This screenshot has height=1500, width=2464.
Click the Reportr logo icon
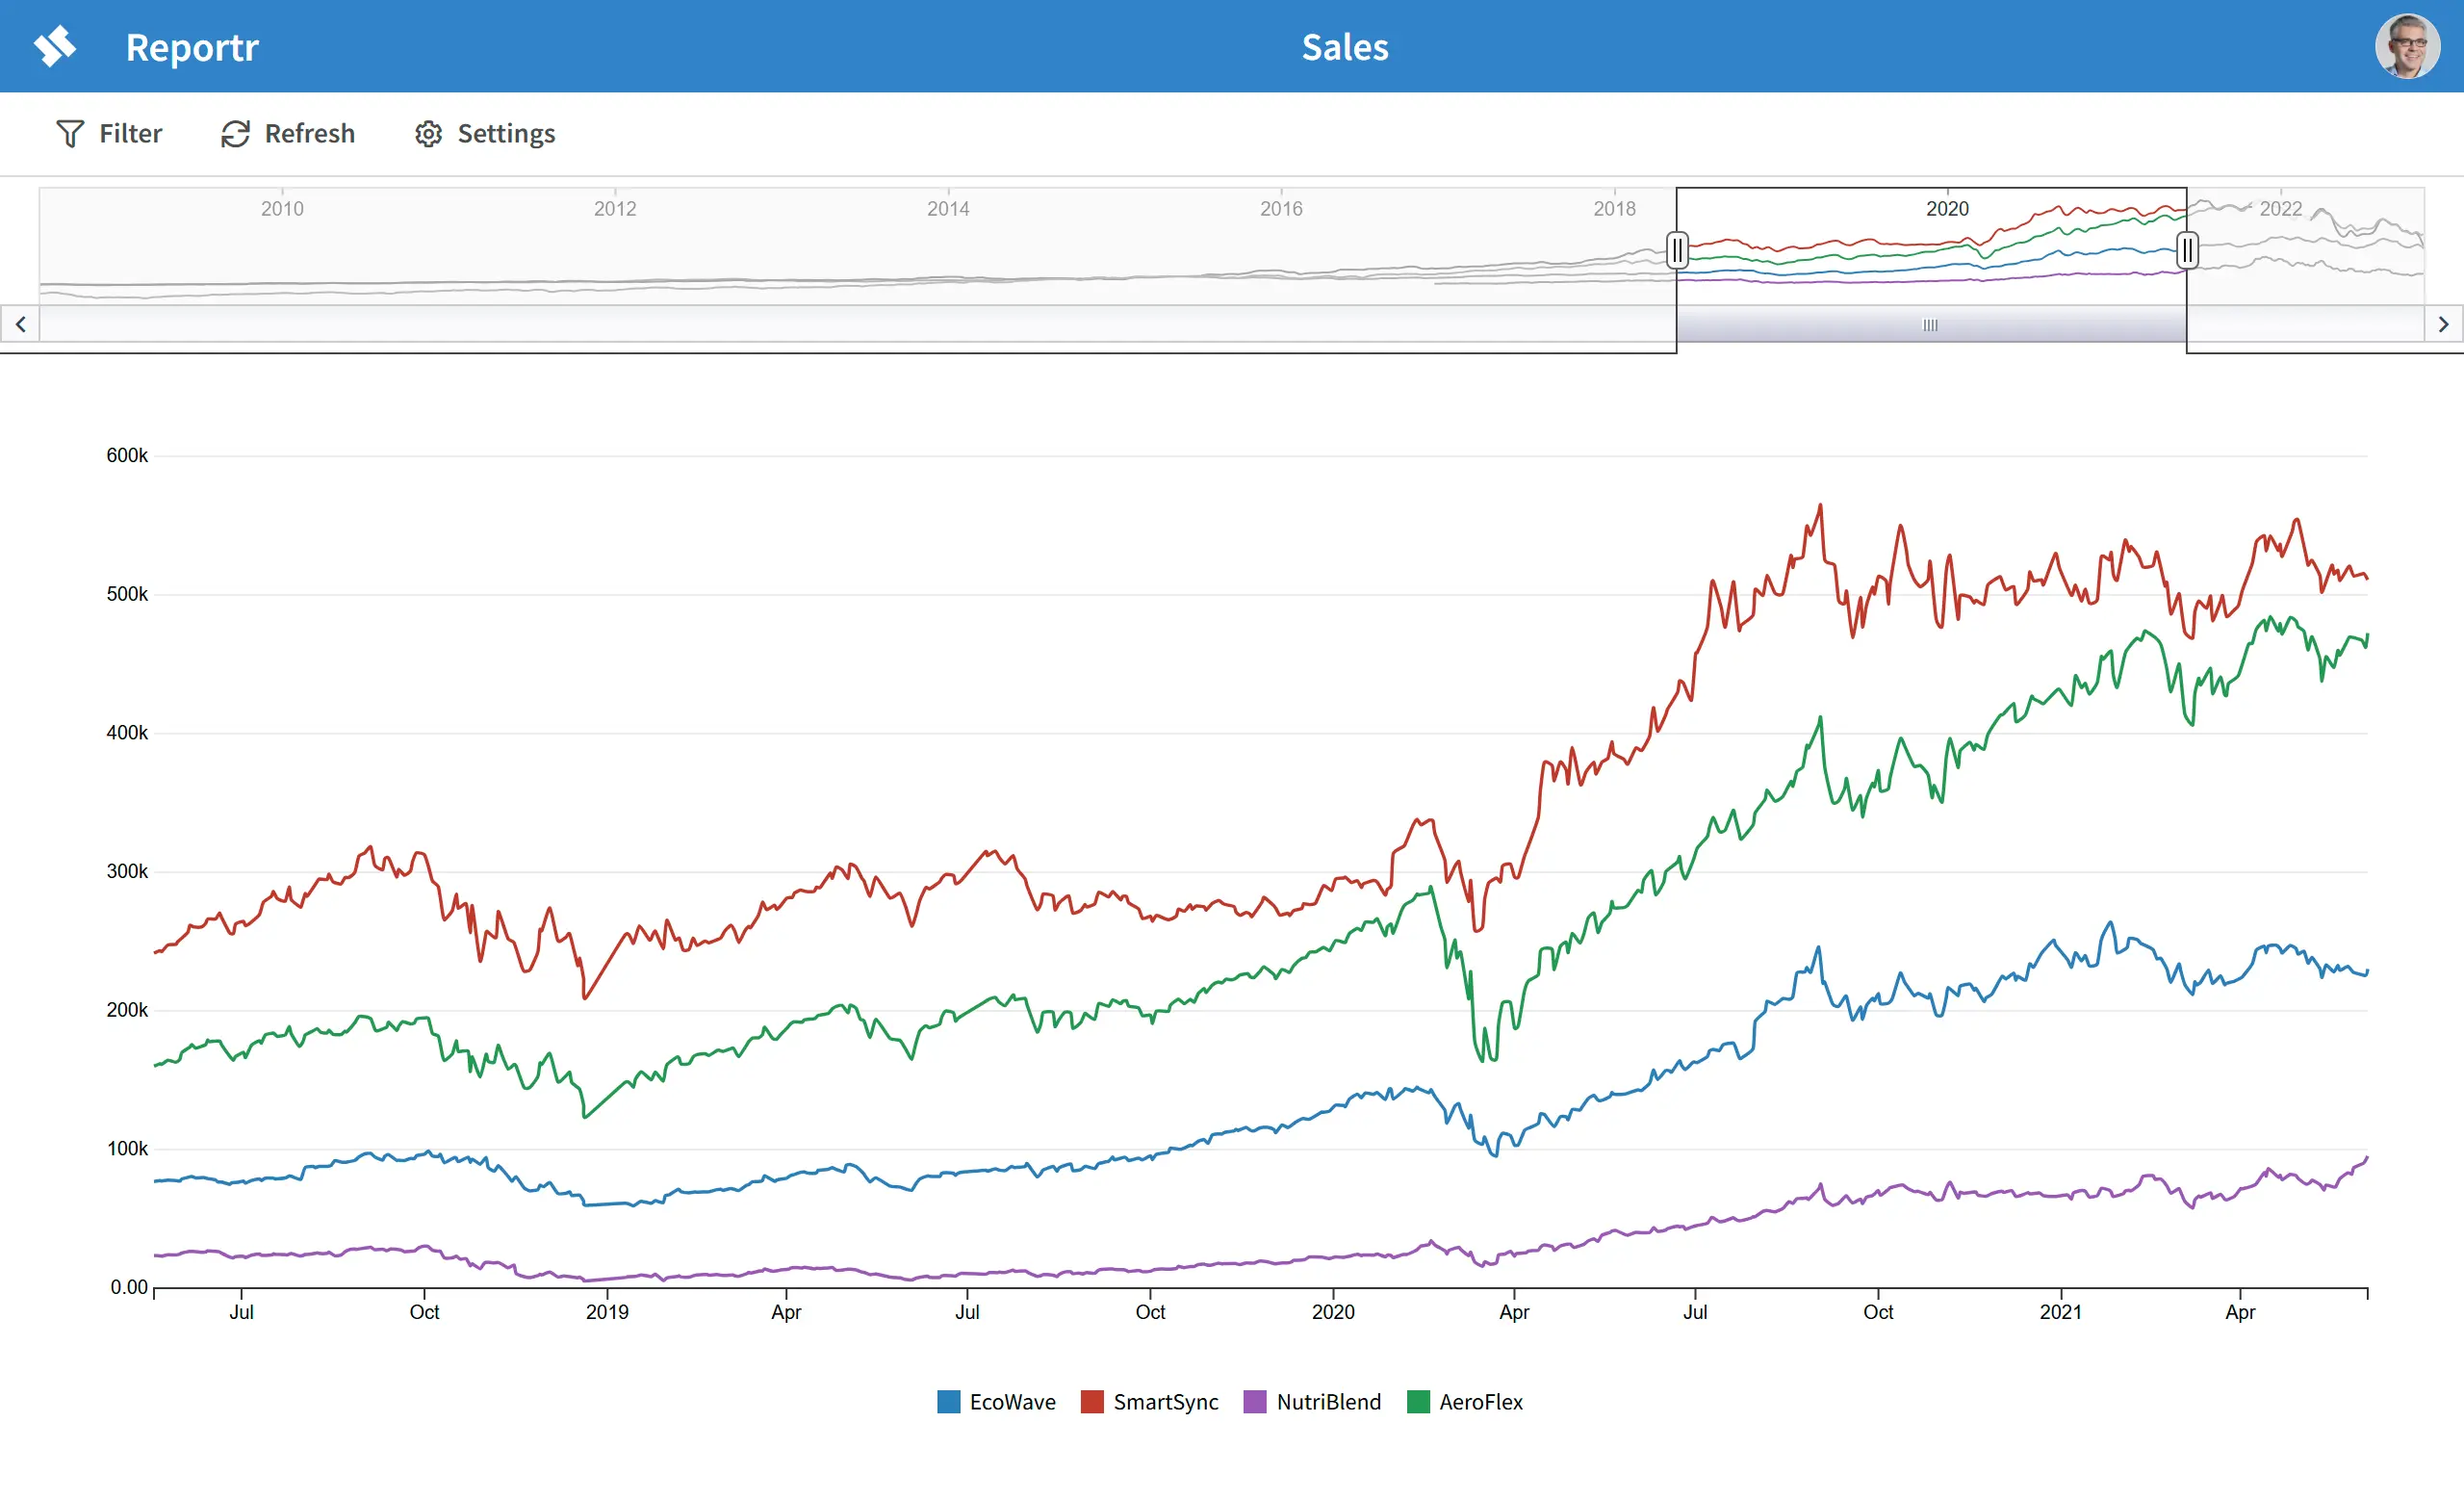55,46
